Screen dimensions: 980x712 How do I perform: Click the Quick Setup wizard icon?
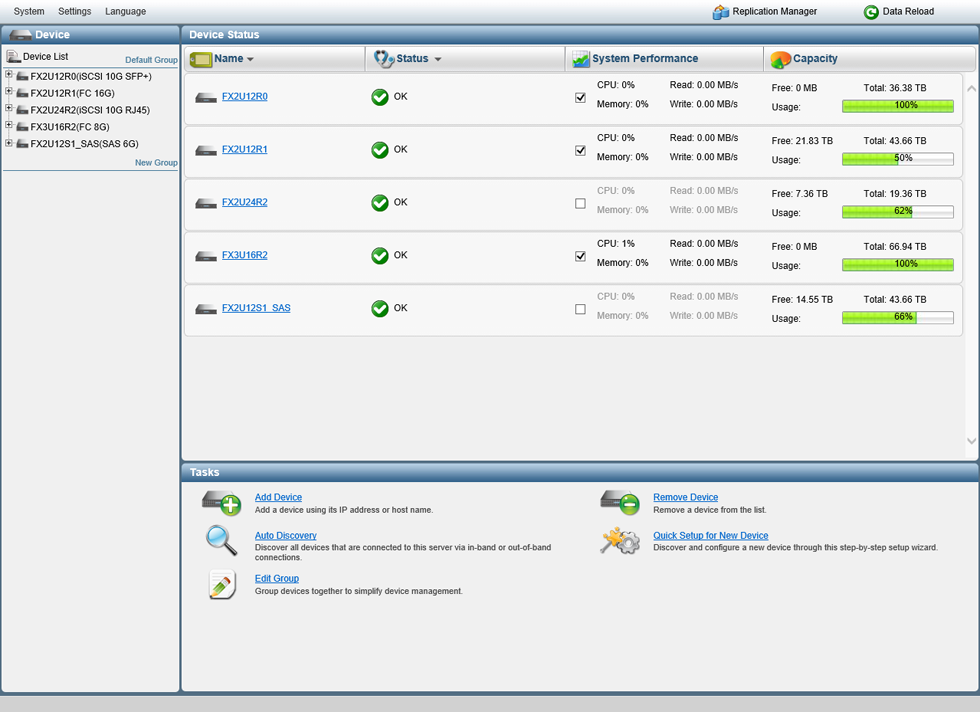pos(620,541)
